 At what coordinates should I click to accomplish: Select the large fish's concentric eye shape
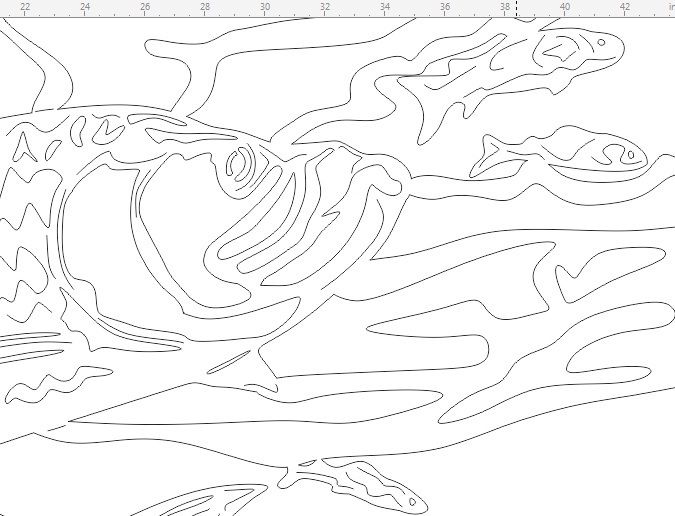pyautogui.click(x=241, y=165)
